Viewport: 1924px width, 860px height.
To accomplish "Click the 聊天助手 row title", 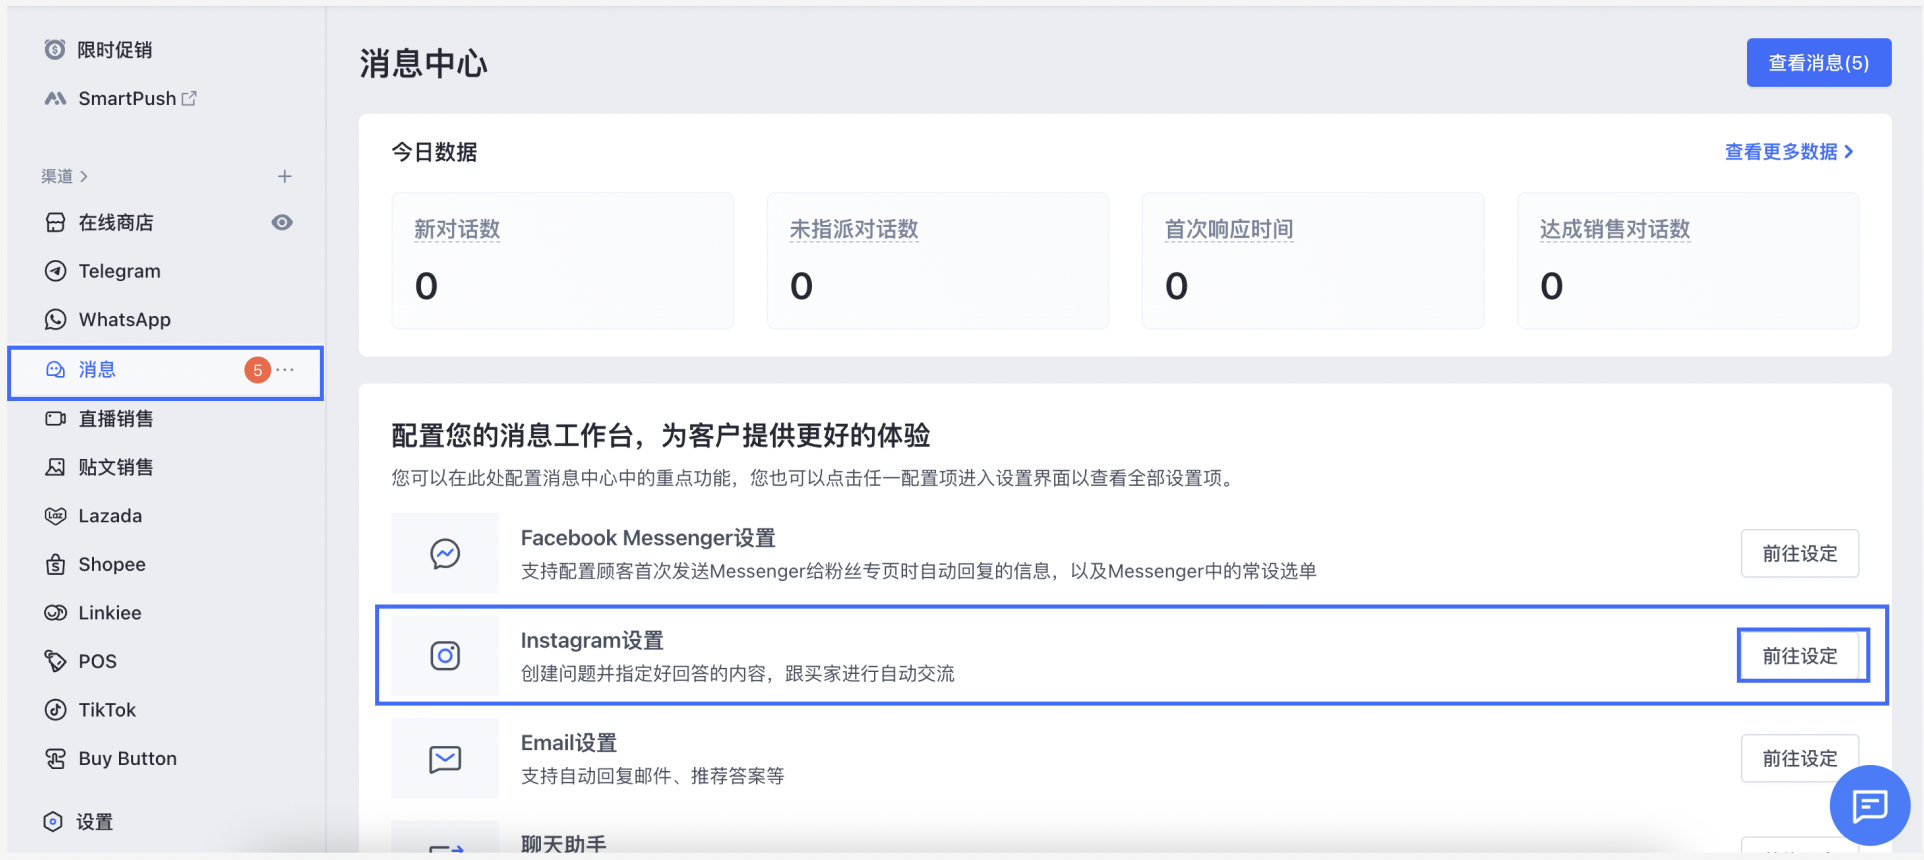I will pos(564,844).
